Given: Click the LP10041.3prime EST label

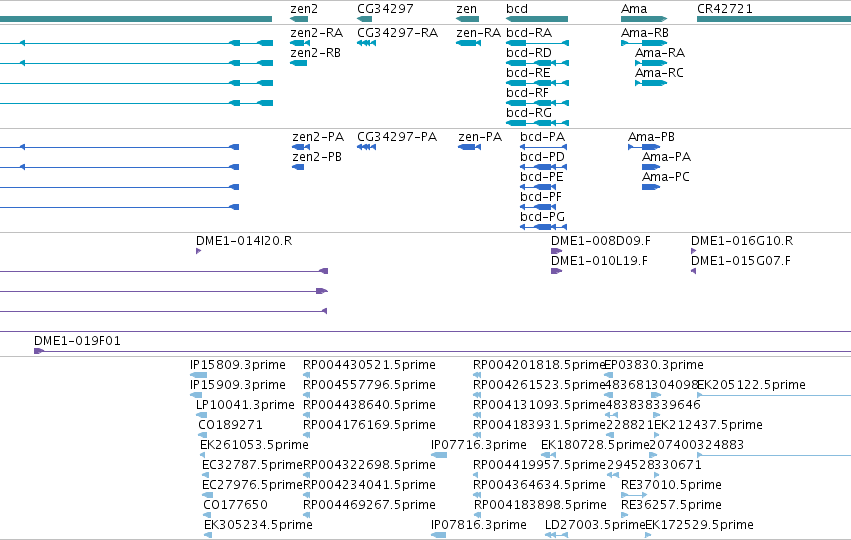Looking at the screenshot, I should pyautogui.click(x=245, y=405).
